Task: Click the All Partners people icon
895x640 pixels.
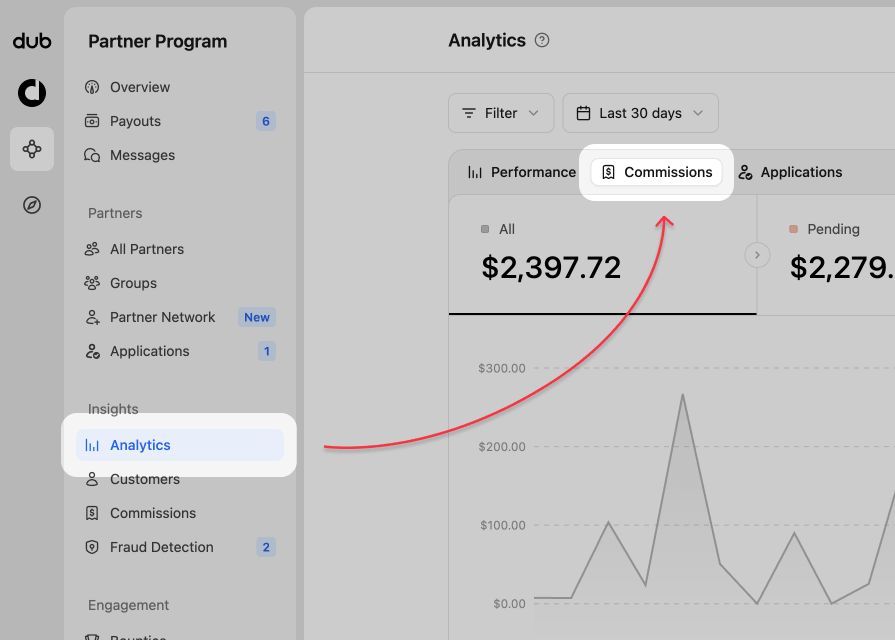Action: (x=92, y=249)
